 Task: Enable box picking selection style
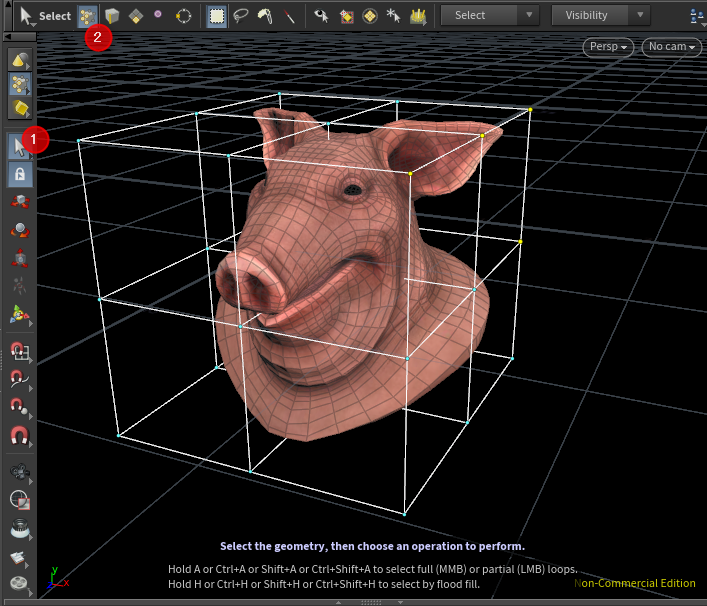pyautogui.click(x=217, y=16)
